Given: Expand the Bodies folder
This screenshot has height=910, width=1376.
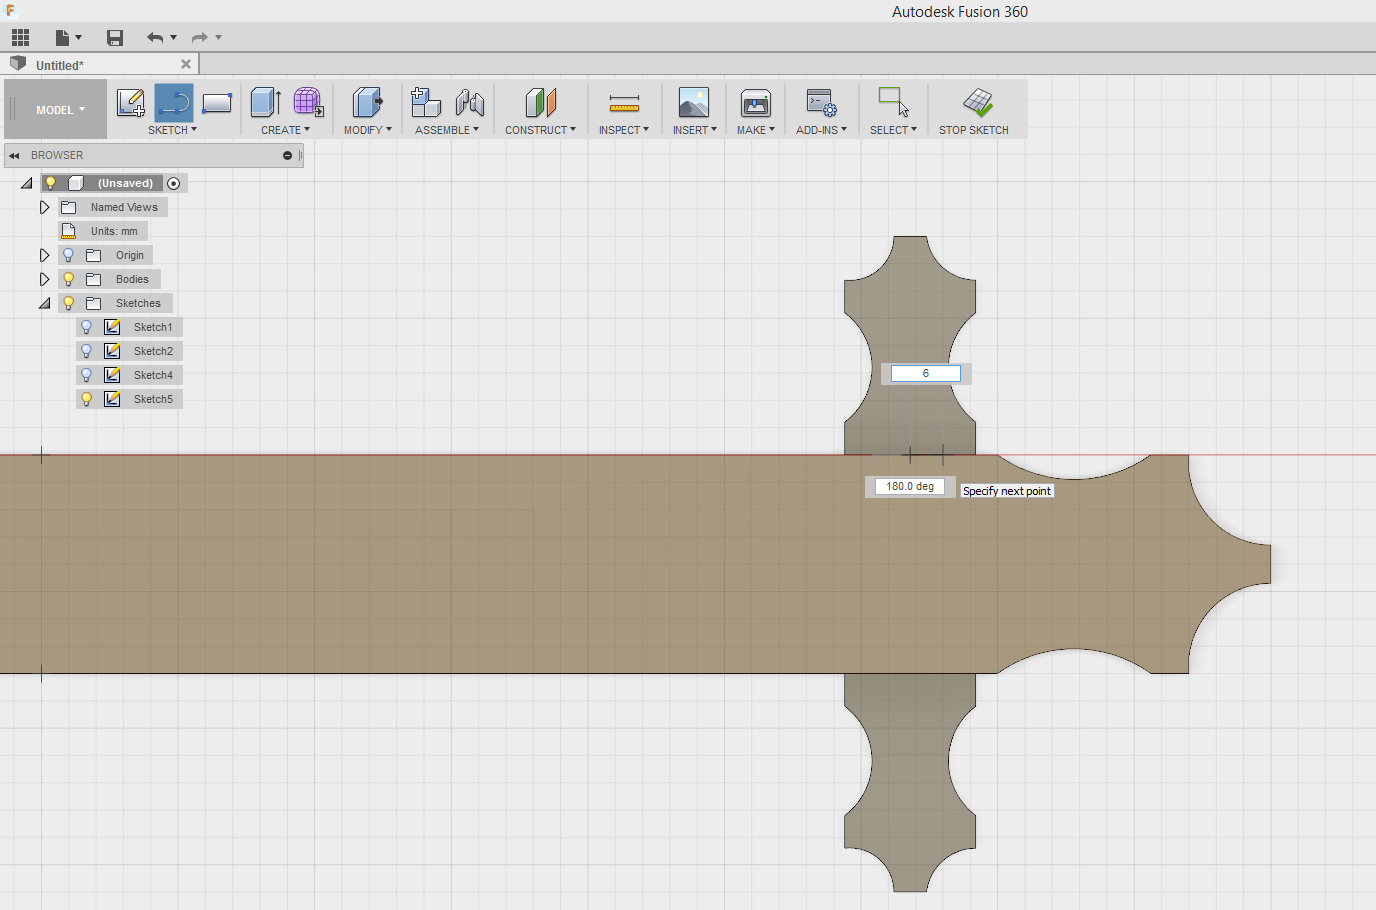Looking at the screenshot, I should [x=44, y=279].
